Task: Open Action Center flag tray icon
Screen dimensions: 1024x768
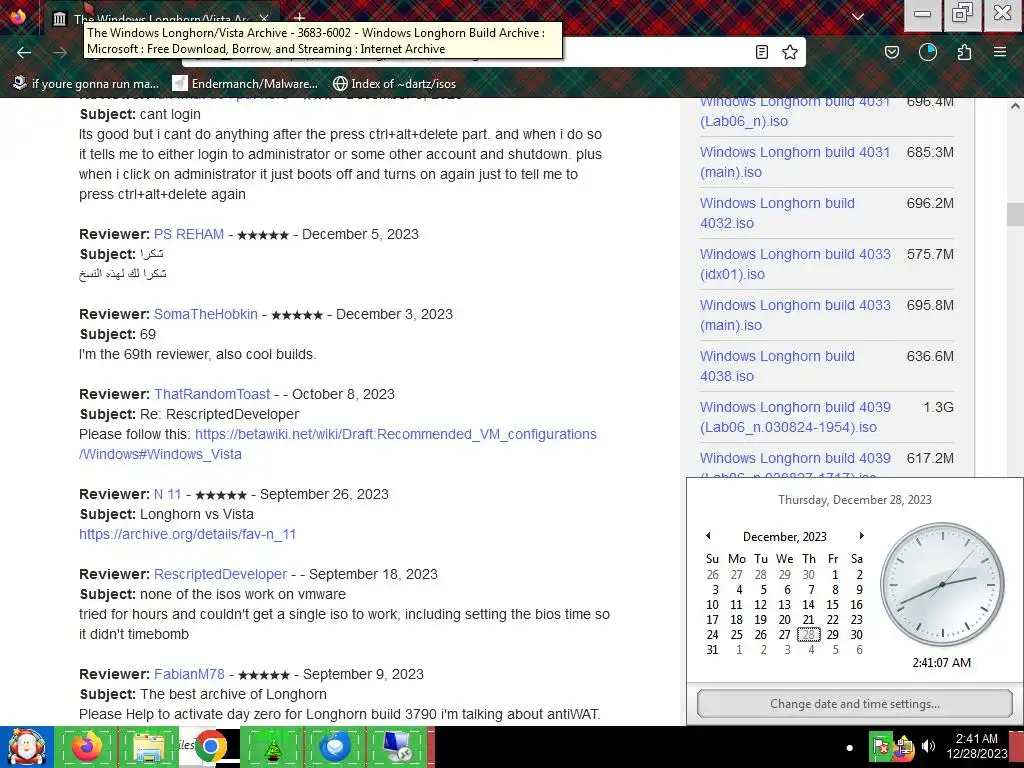Action: [x=880, y=747]
